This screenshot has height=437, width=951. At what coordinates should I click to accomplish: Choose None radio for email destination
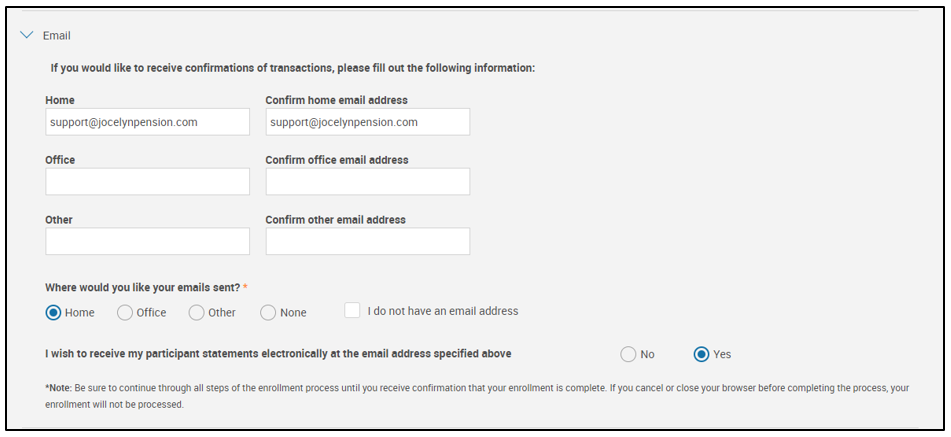pyautogui.click(x=268, y=312)
